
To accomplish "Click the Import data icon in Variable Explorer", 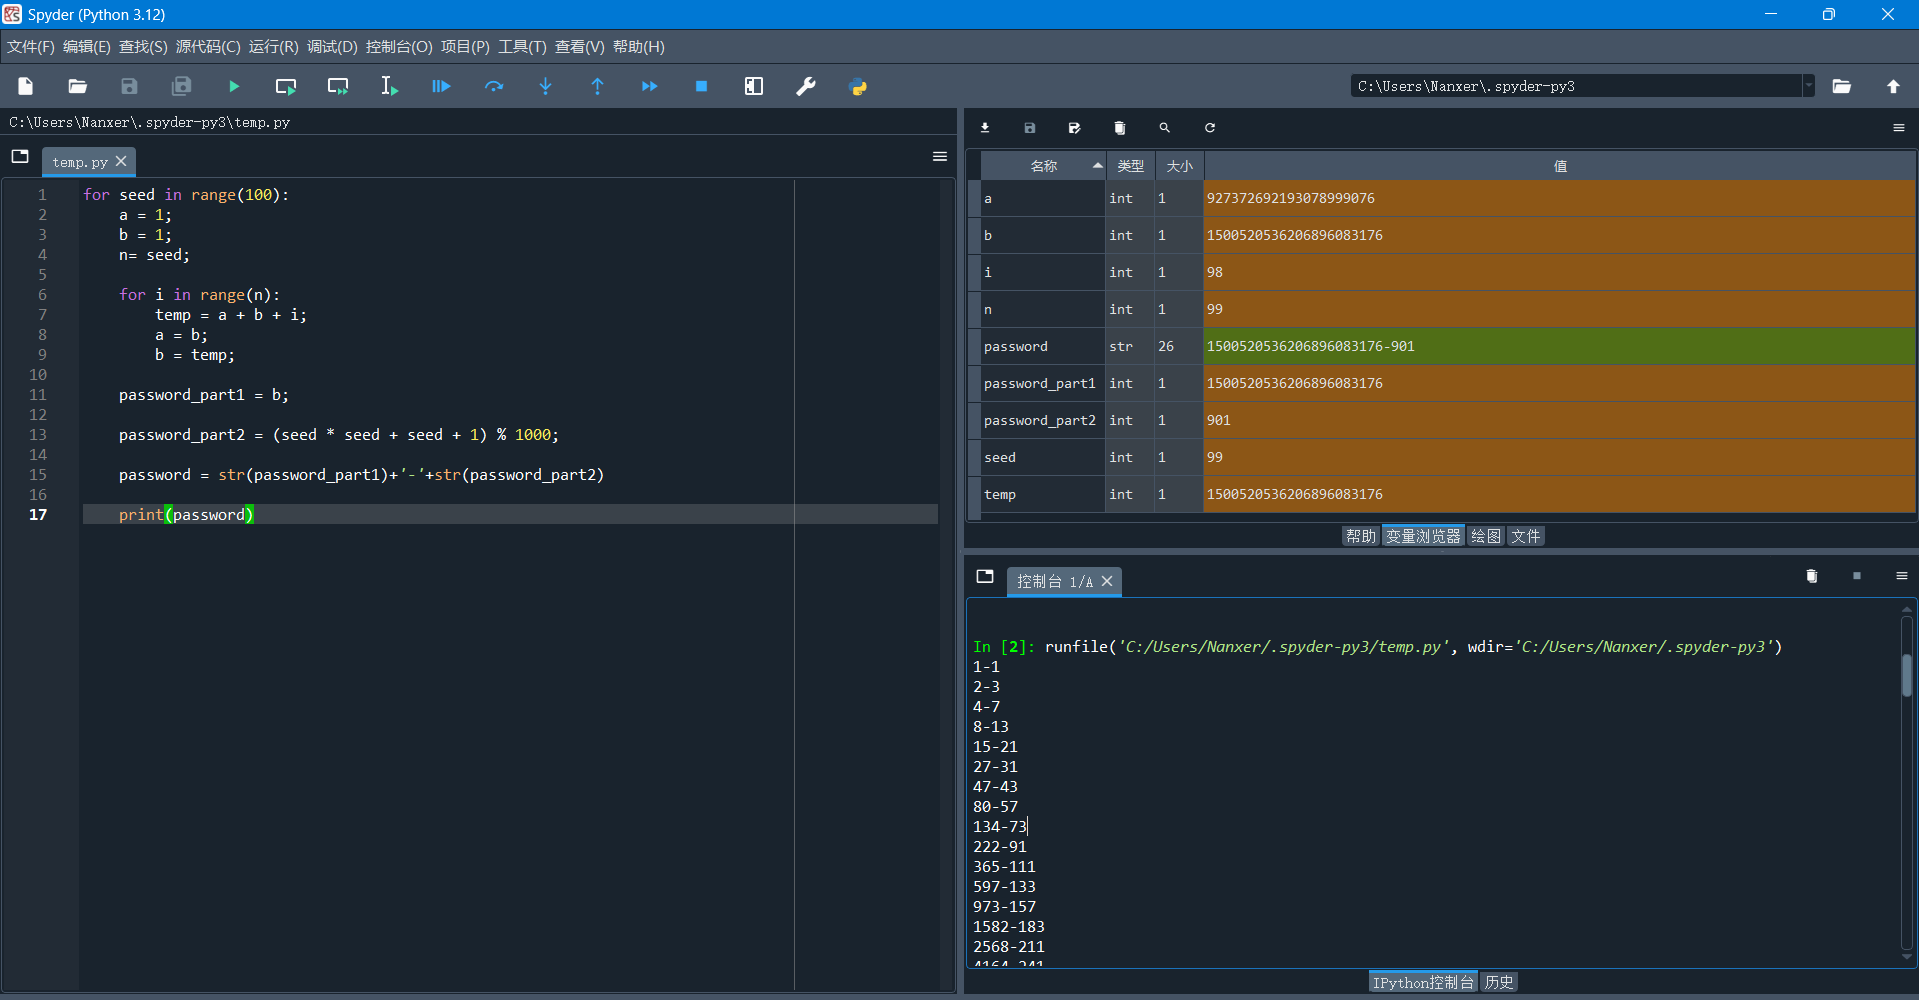I will click(x=985, y=128).
